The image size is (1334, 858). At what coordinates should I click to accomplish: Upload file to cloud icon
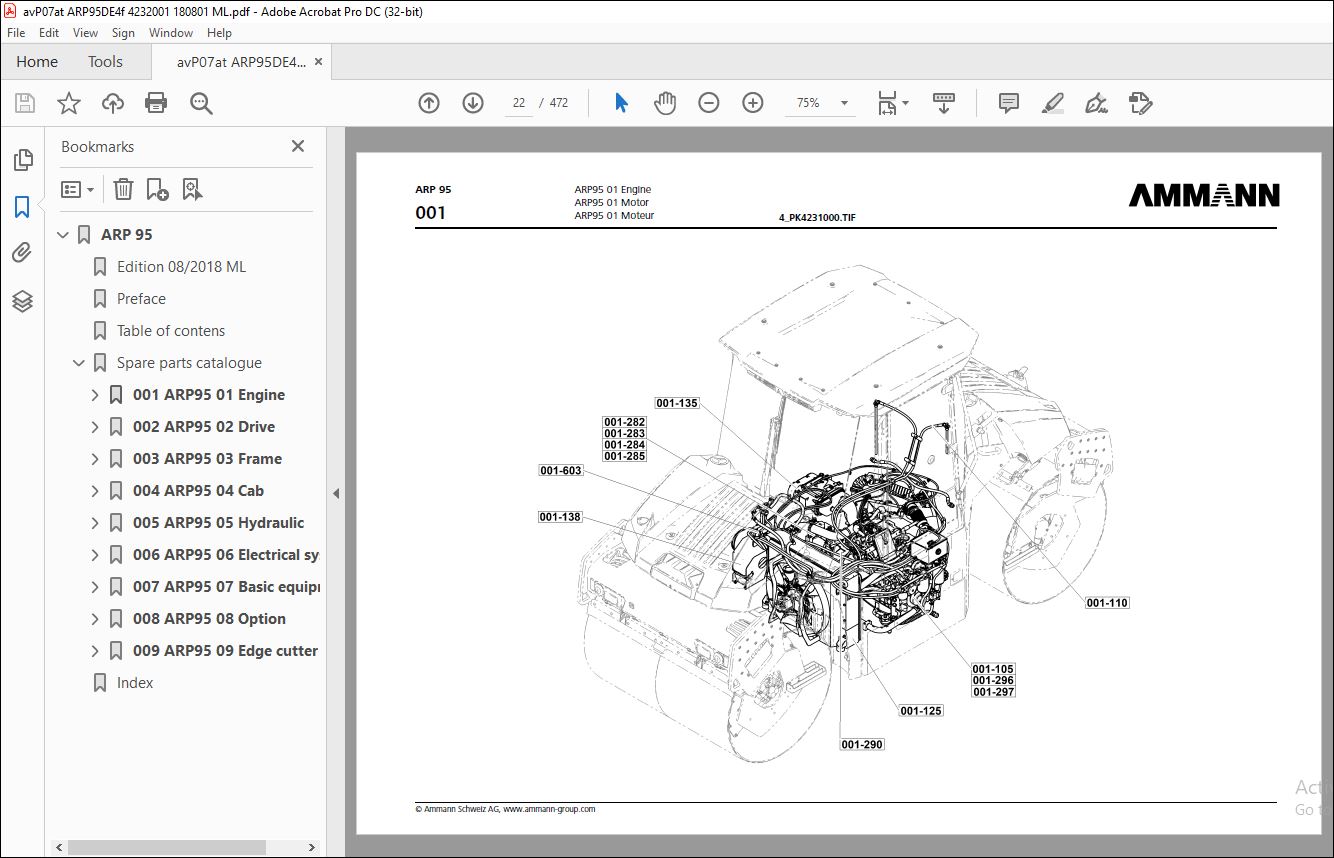113,103
